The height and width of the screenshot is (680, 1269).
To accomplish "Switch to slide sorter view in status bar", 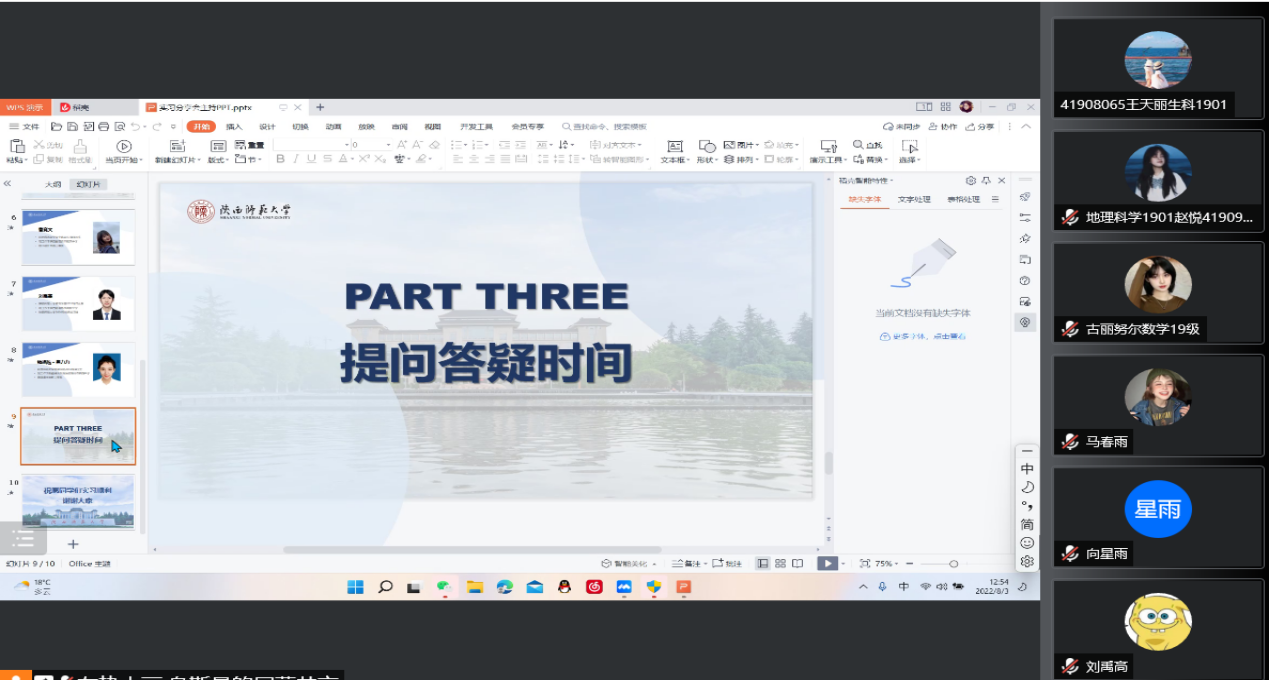I will [780, 564].
